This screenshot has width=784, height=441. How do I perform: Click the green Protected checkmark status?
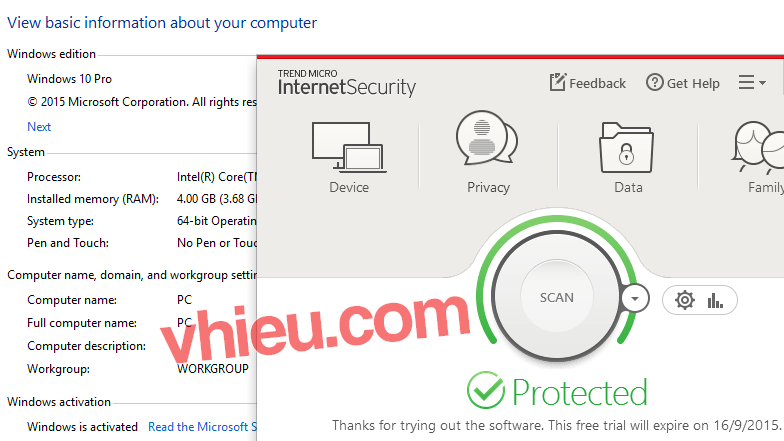[x=486, y=390]
